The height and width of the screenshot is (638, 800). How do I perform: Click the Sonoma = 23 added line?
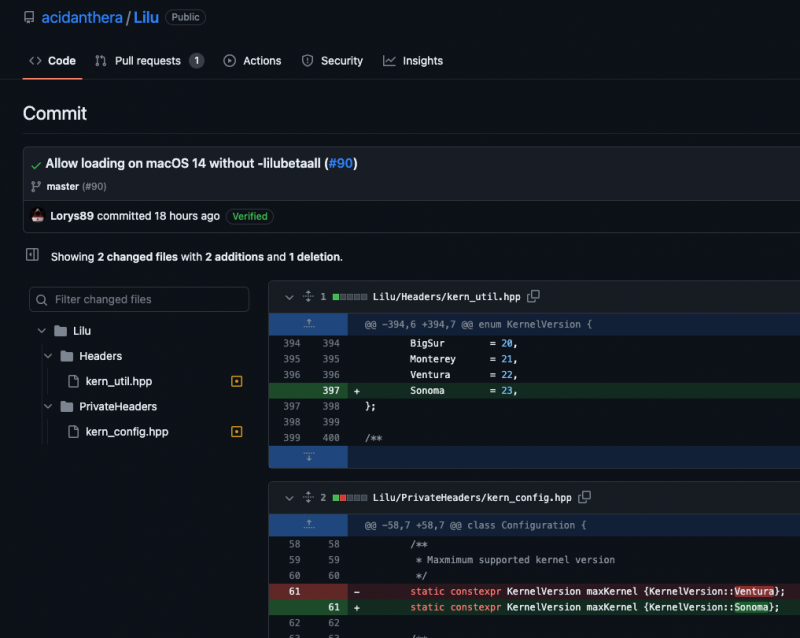click(x=574, y=390)
